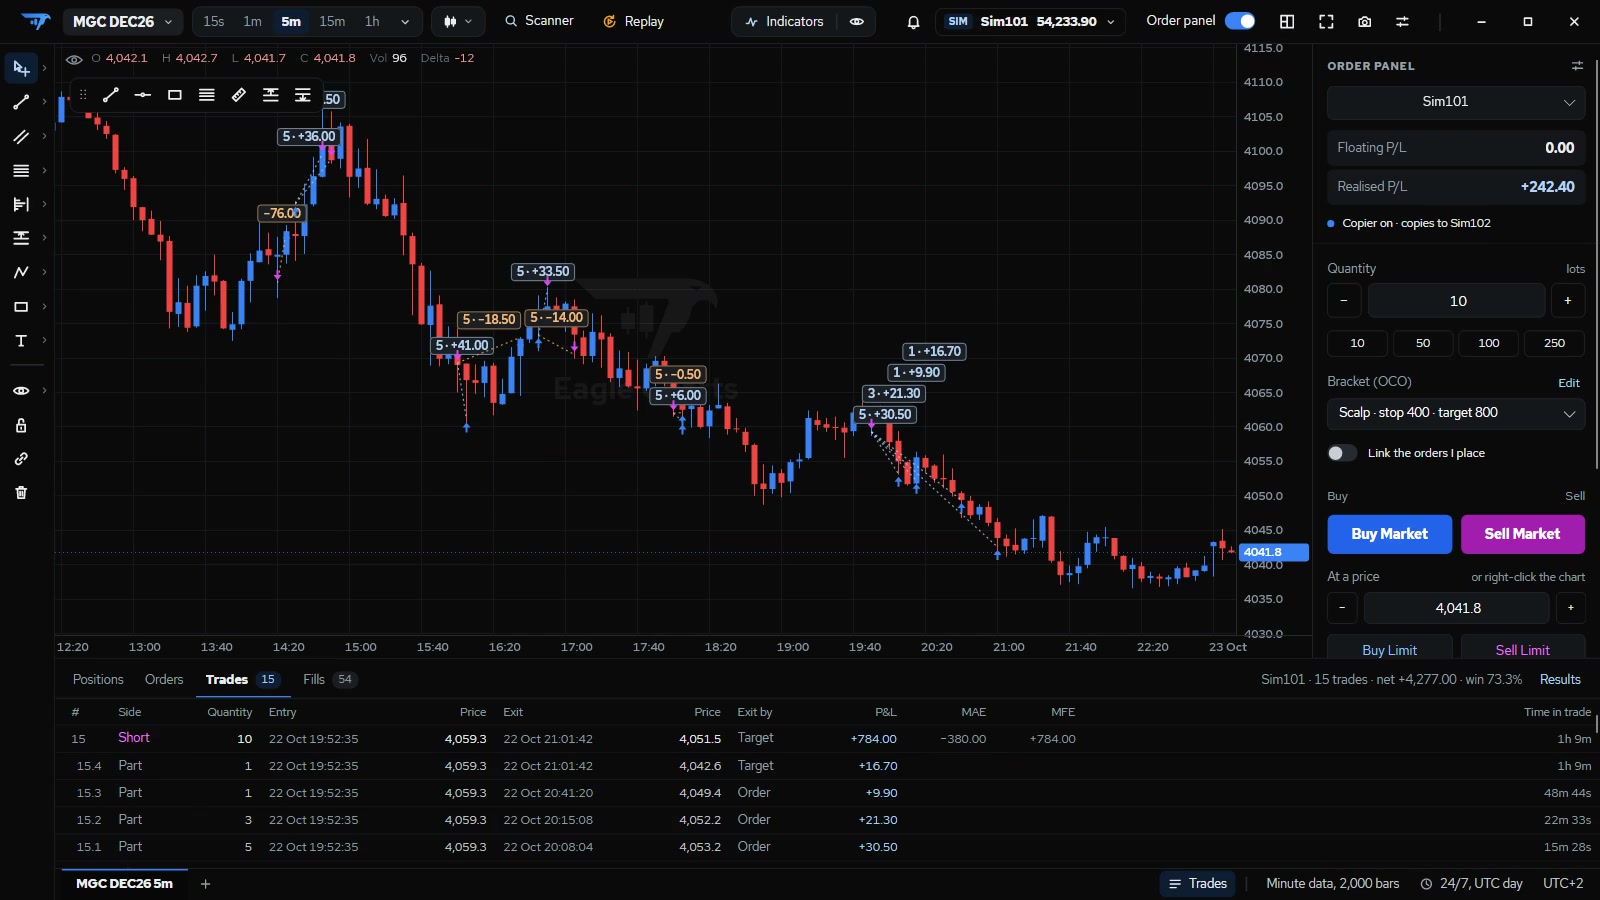Open the Results link
This screenshot has height=900, width=1600.
[1560, 679]
